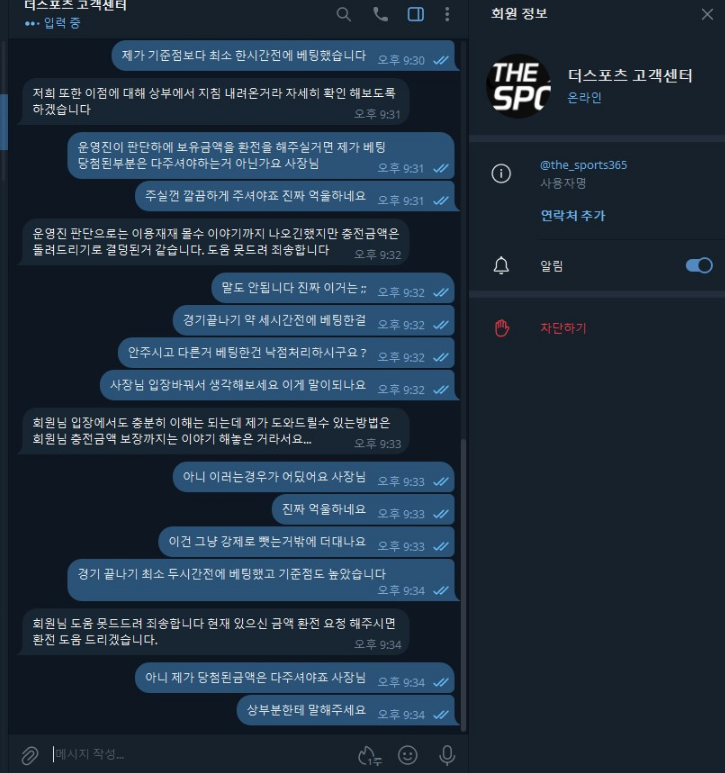This screenshot has width=725, height=773.
Task: Open the auto-delete timer icon
Action: click(369, 755)
